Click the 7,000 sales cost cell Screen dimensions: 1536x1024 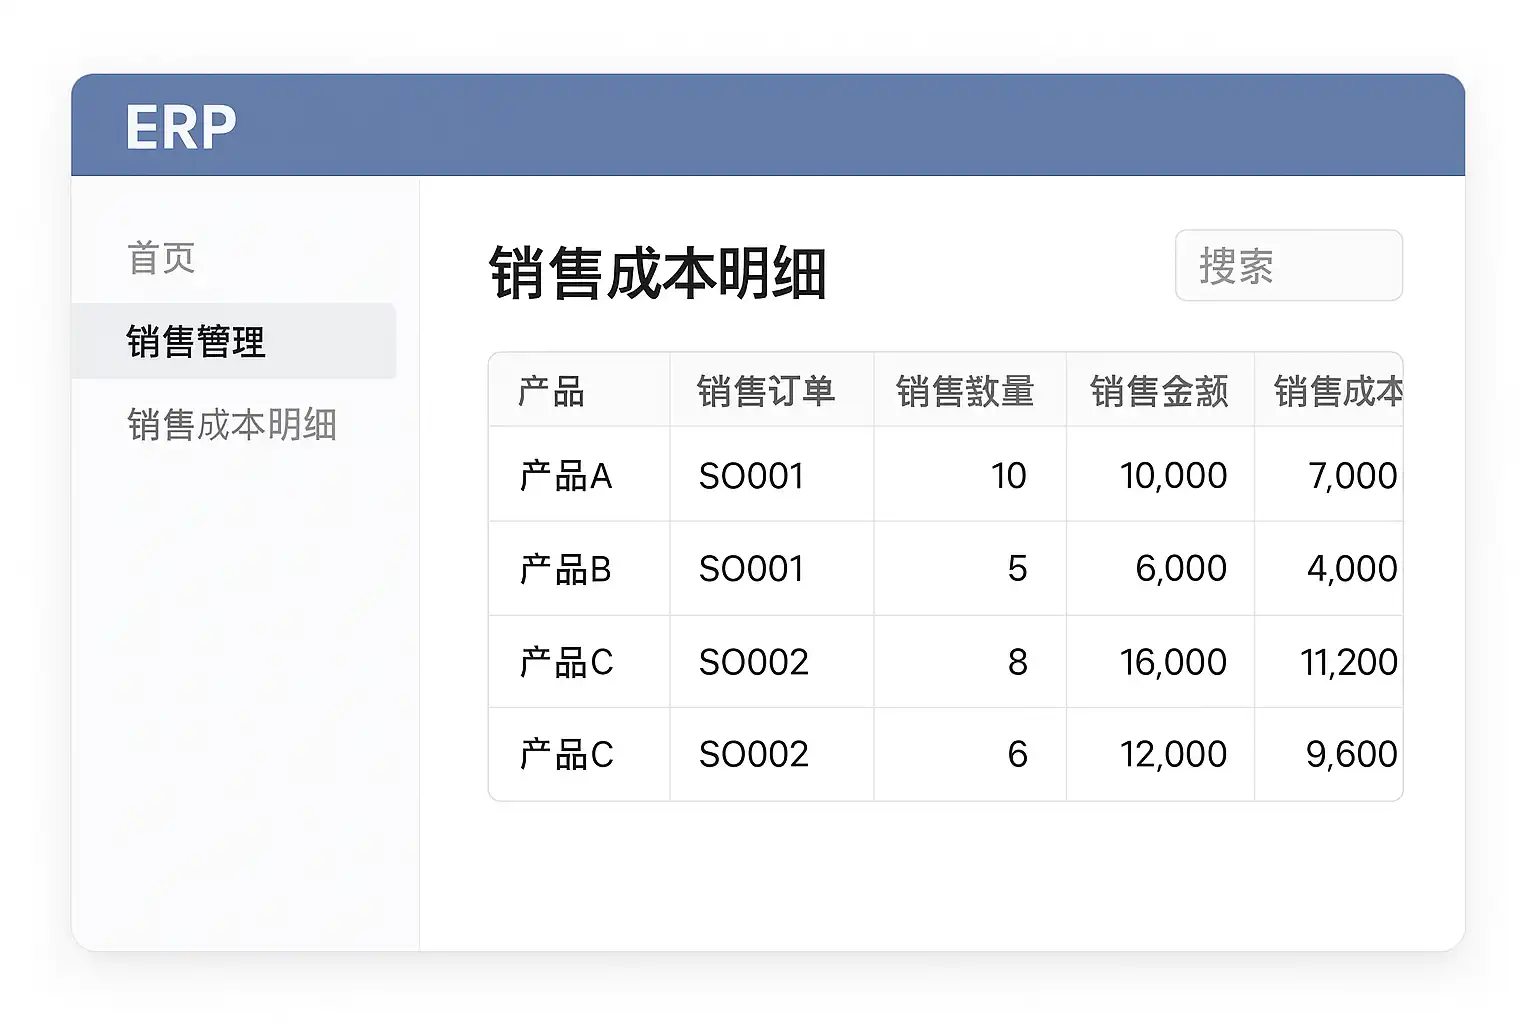click(1352, 476)
